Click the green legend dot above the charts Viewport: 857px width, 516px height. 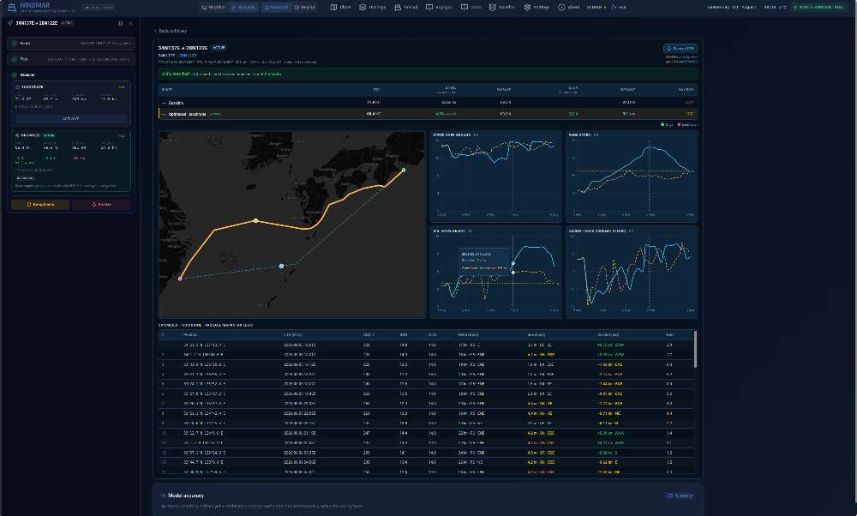[x=663, y=125]
